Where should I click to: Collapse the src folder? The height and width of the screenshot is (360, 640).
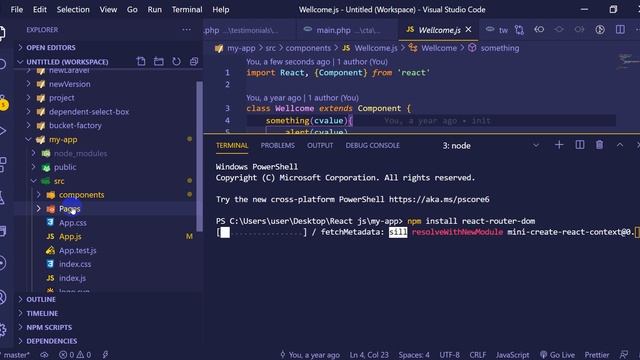pyautogui.click(x=59, y=181)
